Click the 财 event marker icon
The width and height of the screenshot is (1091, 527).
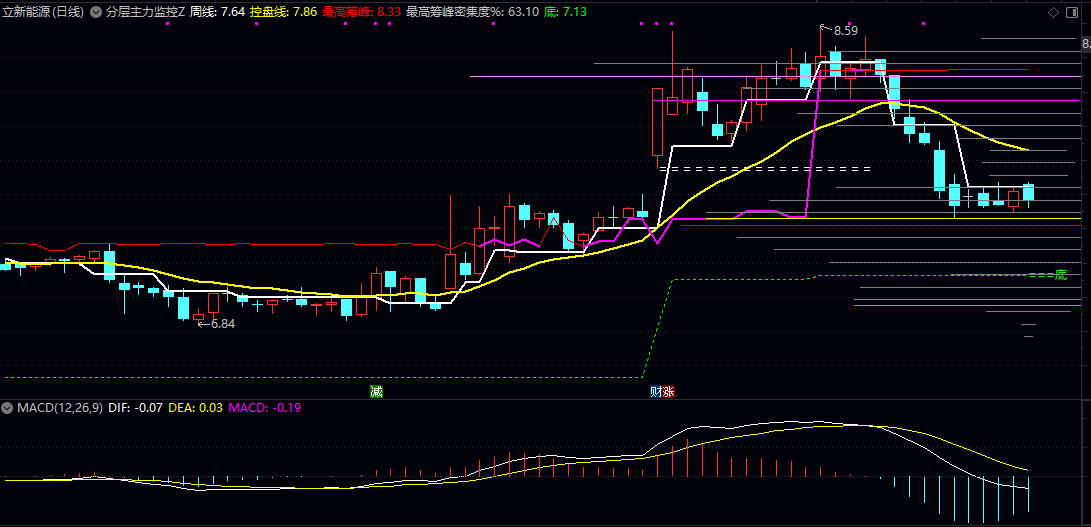point(656,391)
